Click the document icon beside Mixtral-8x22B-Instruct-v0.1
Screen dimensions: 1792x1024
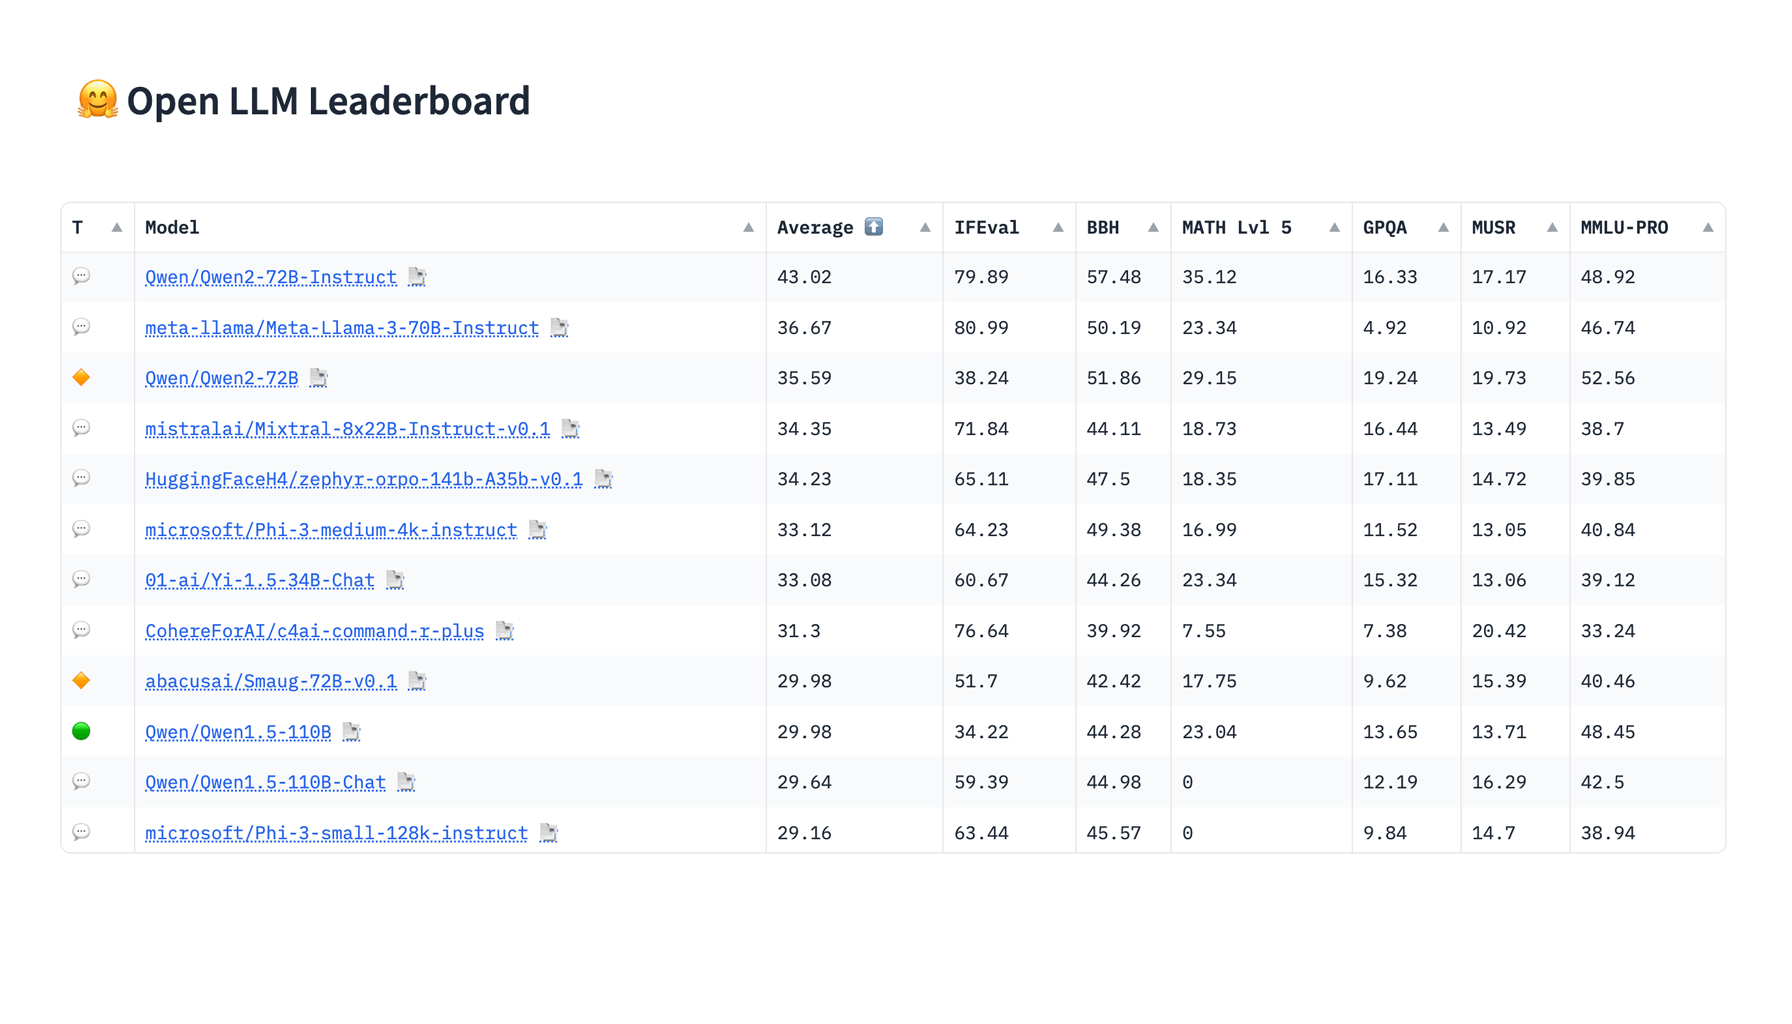[570, 429]
